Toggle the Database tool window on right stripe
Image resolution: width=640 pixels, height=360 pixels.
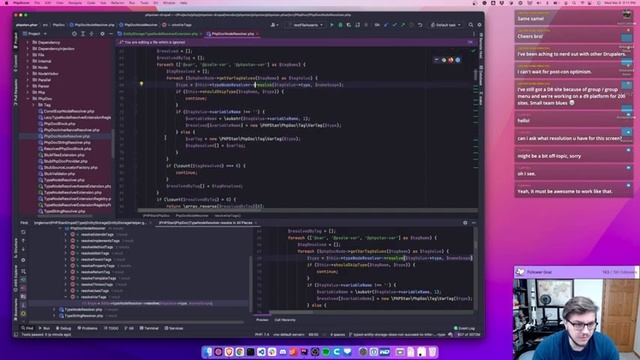click(x=481, y=77)
